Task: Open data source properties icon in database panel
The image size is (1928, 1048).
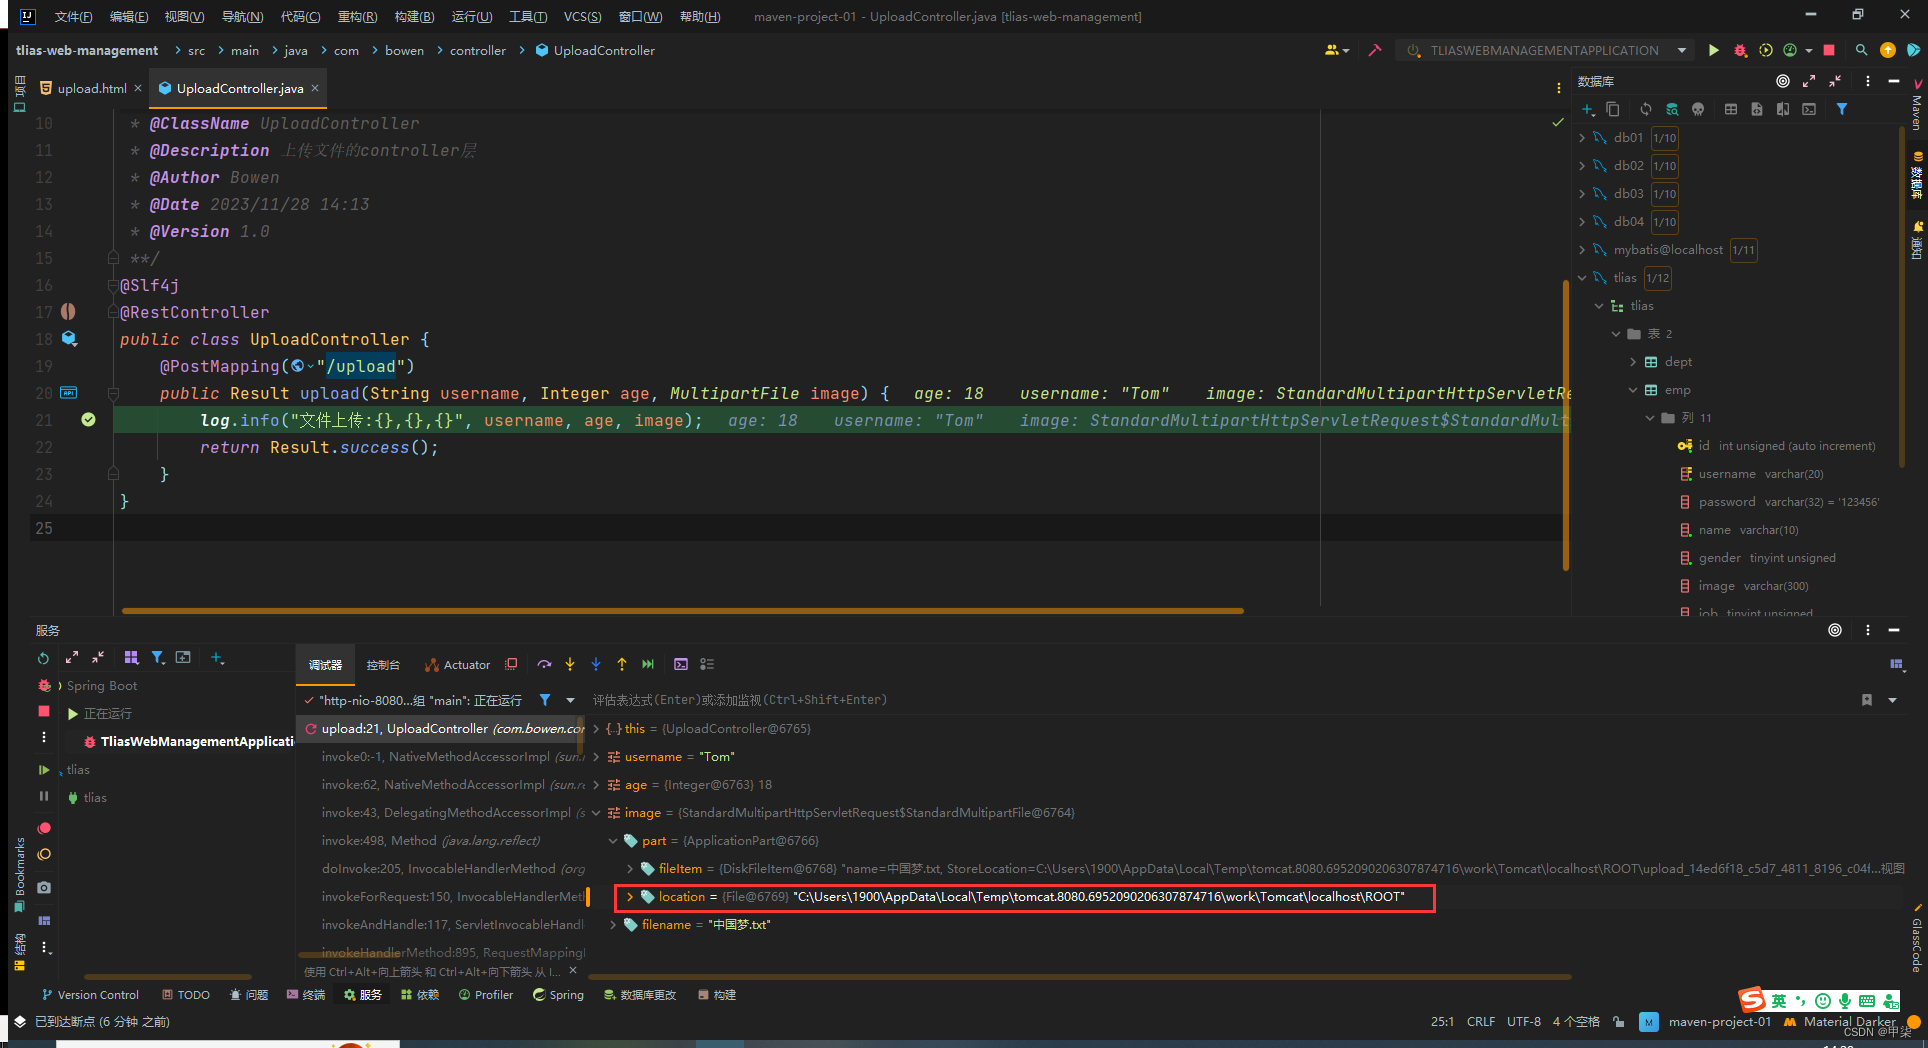Action: click(x=1672, y=109)
